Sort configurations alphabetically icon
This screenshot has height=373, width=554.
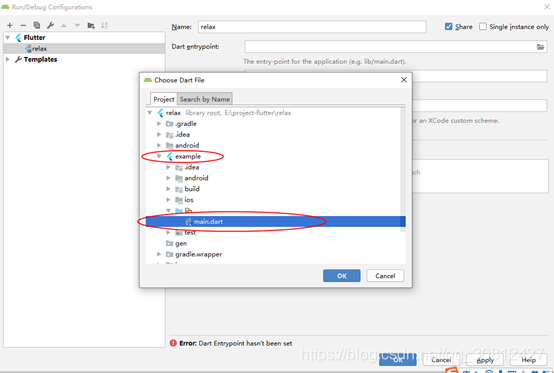click(x=104, y=25)
